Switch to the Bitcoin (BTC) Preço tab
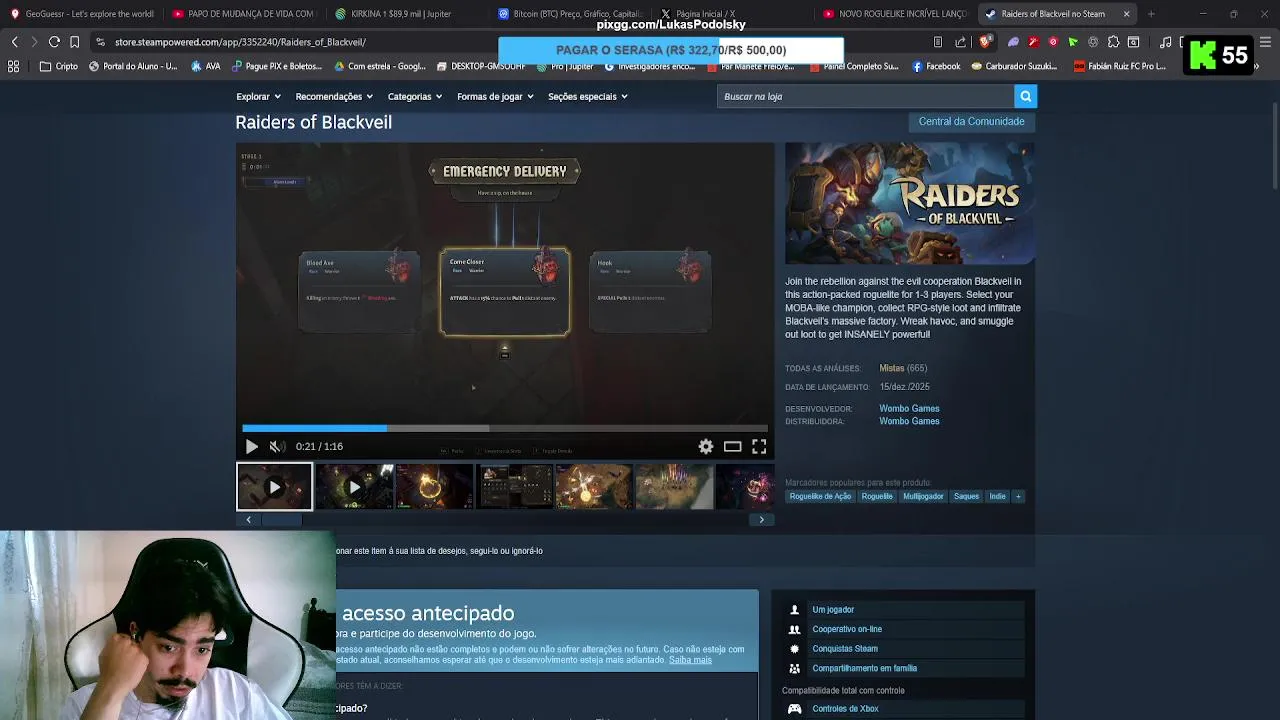Viewport: 1280px width, 720px height. coord(570,14)
